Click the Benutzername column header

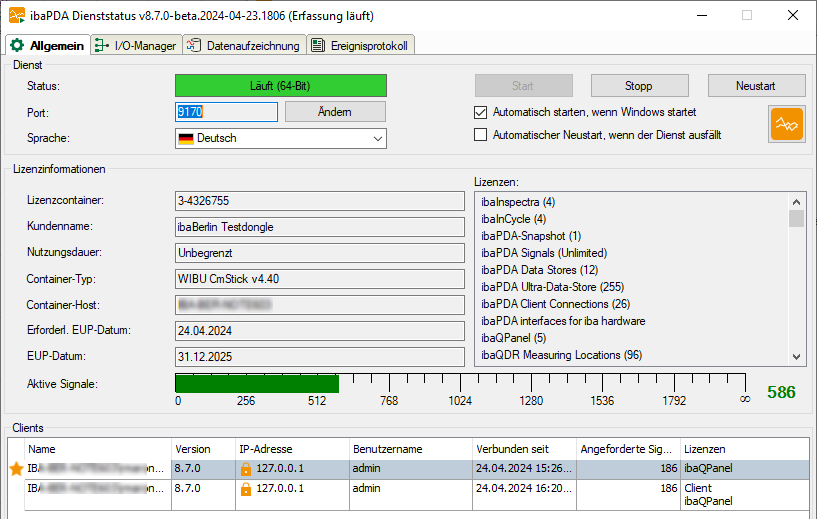coord(411,449)
